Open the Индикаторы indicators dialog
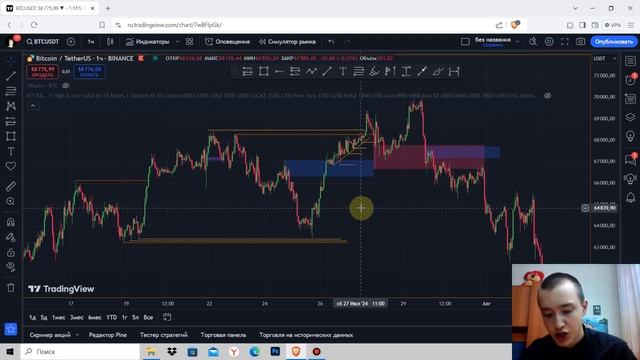The image size is (640, 360). [147, 42]
